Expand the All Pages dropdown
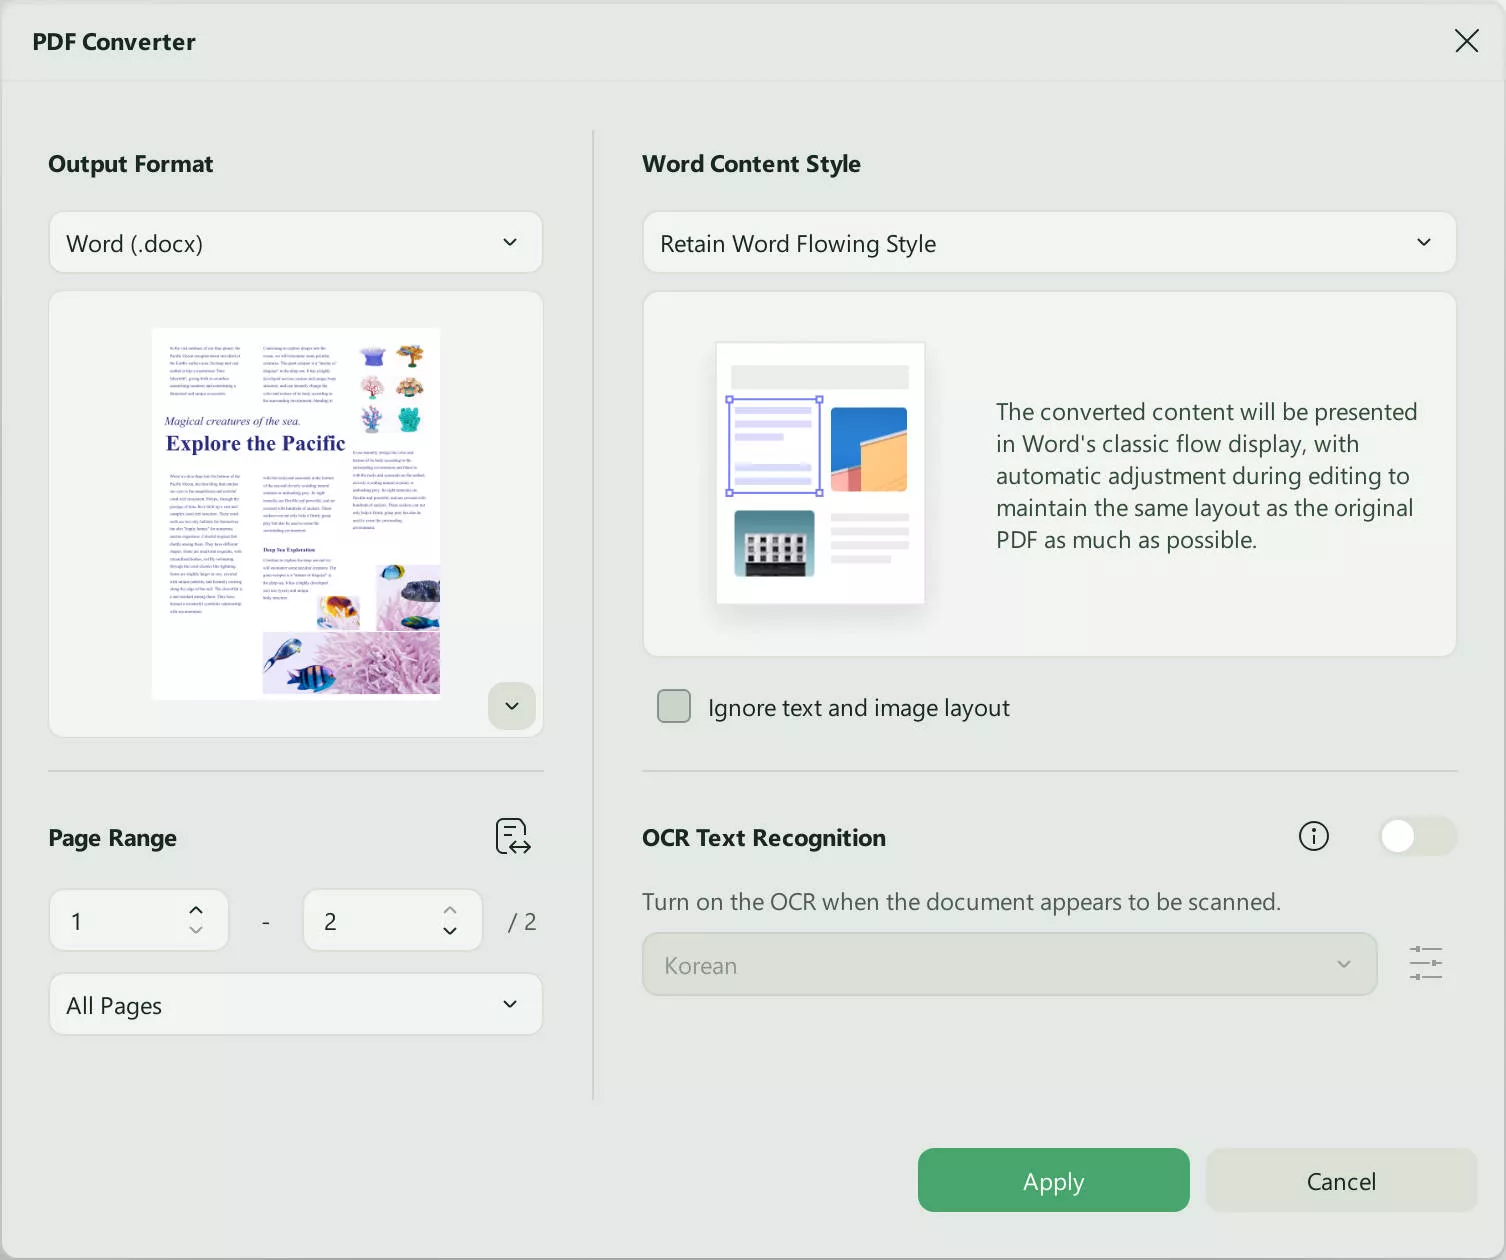 (295, 1004)
